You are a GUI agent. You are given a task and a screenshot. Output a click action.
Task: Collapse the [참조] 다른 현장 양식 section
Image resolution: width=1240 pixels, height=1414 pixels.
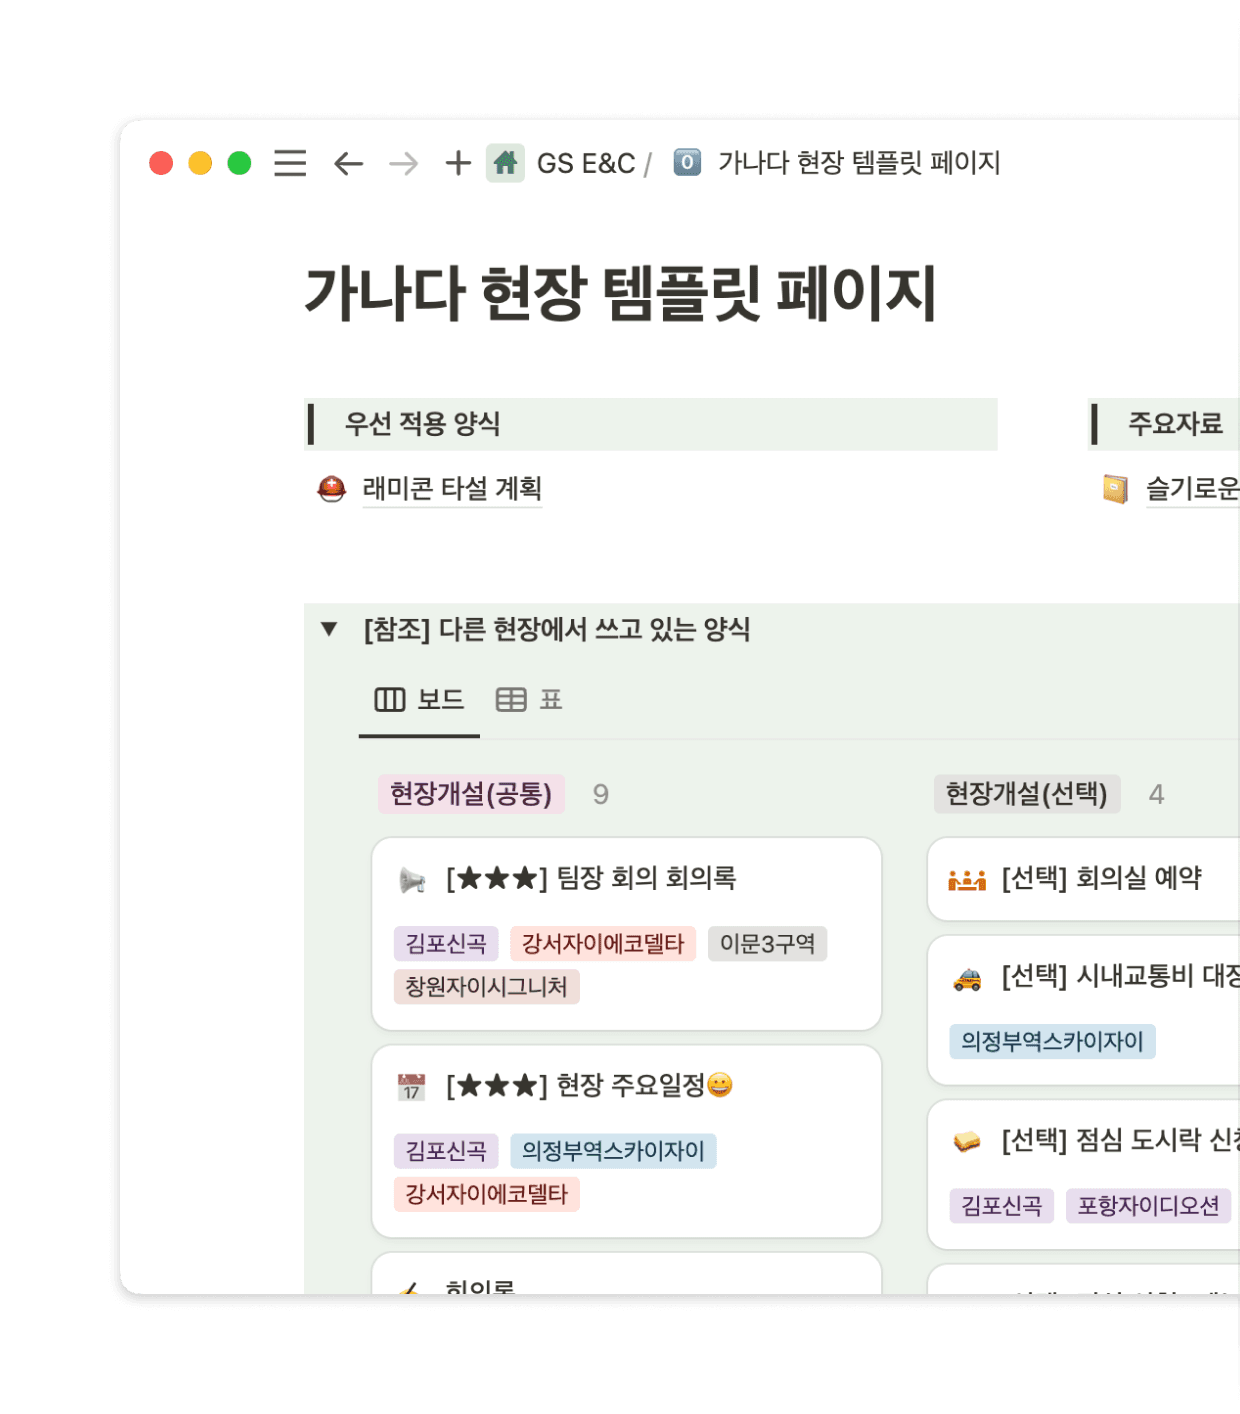pyautogui.click(x=328, y=630)
